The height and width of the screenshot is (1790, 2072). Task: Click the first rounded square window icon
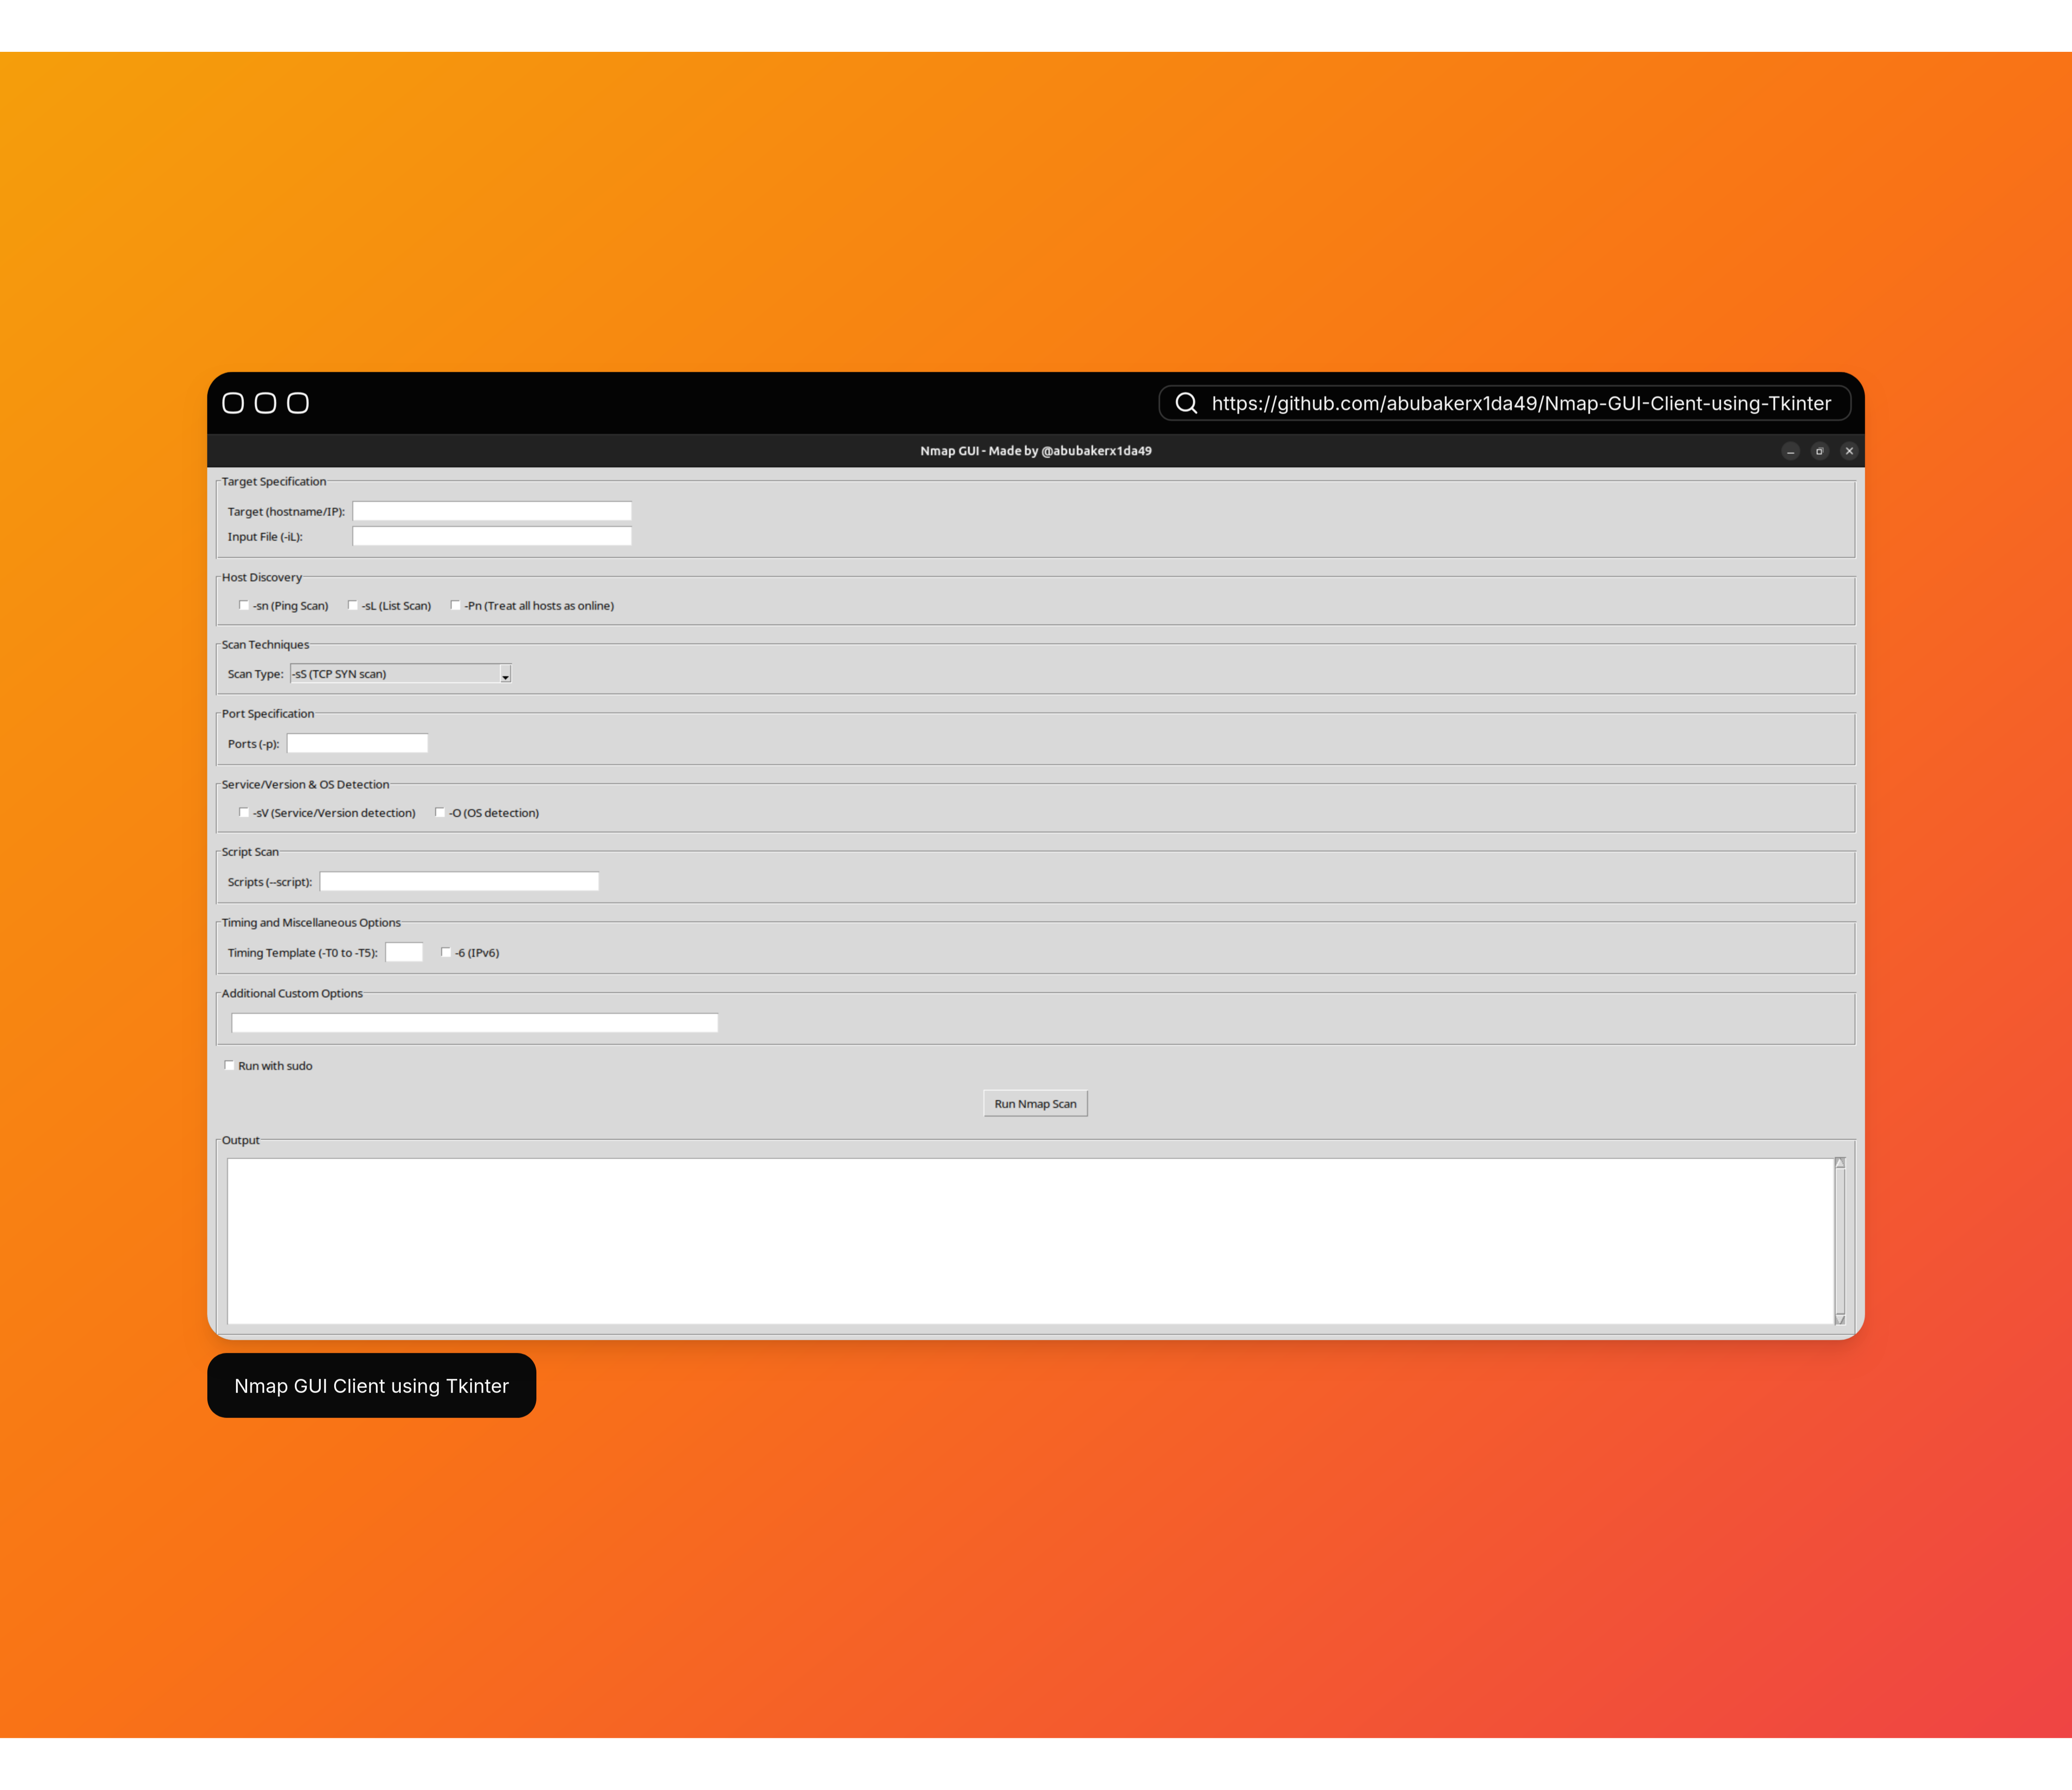pyautogui.click(x=233, y=403)
